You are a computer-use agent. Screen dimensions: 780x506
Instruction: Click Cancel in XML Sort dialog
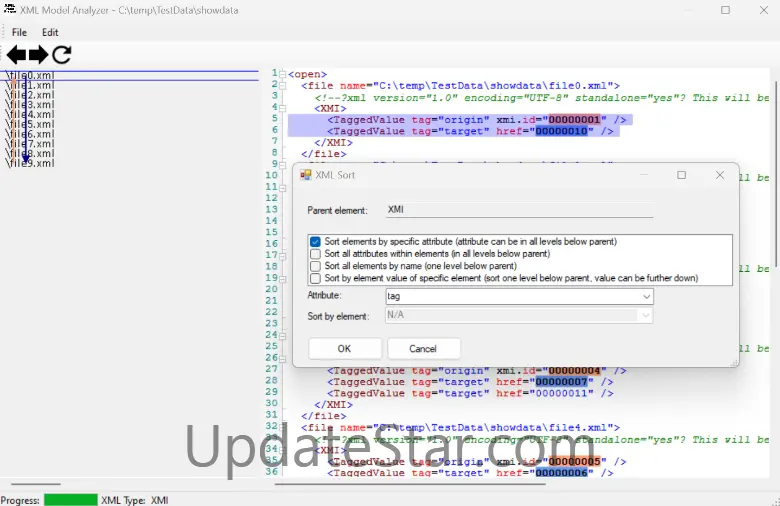point(423,349)
